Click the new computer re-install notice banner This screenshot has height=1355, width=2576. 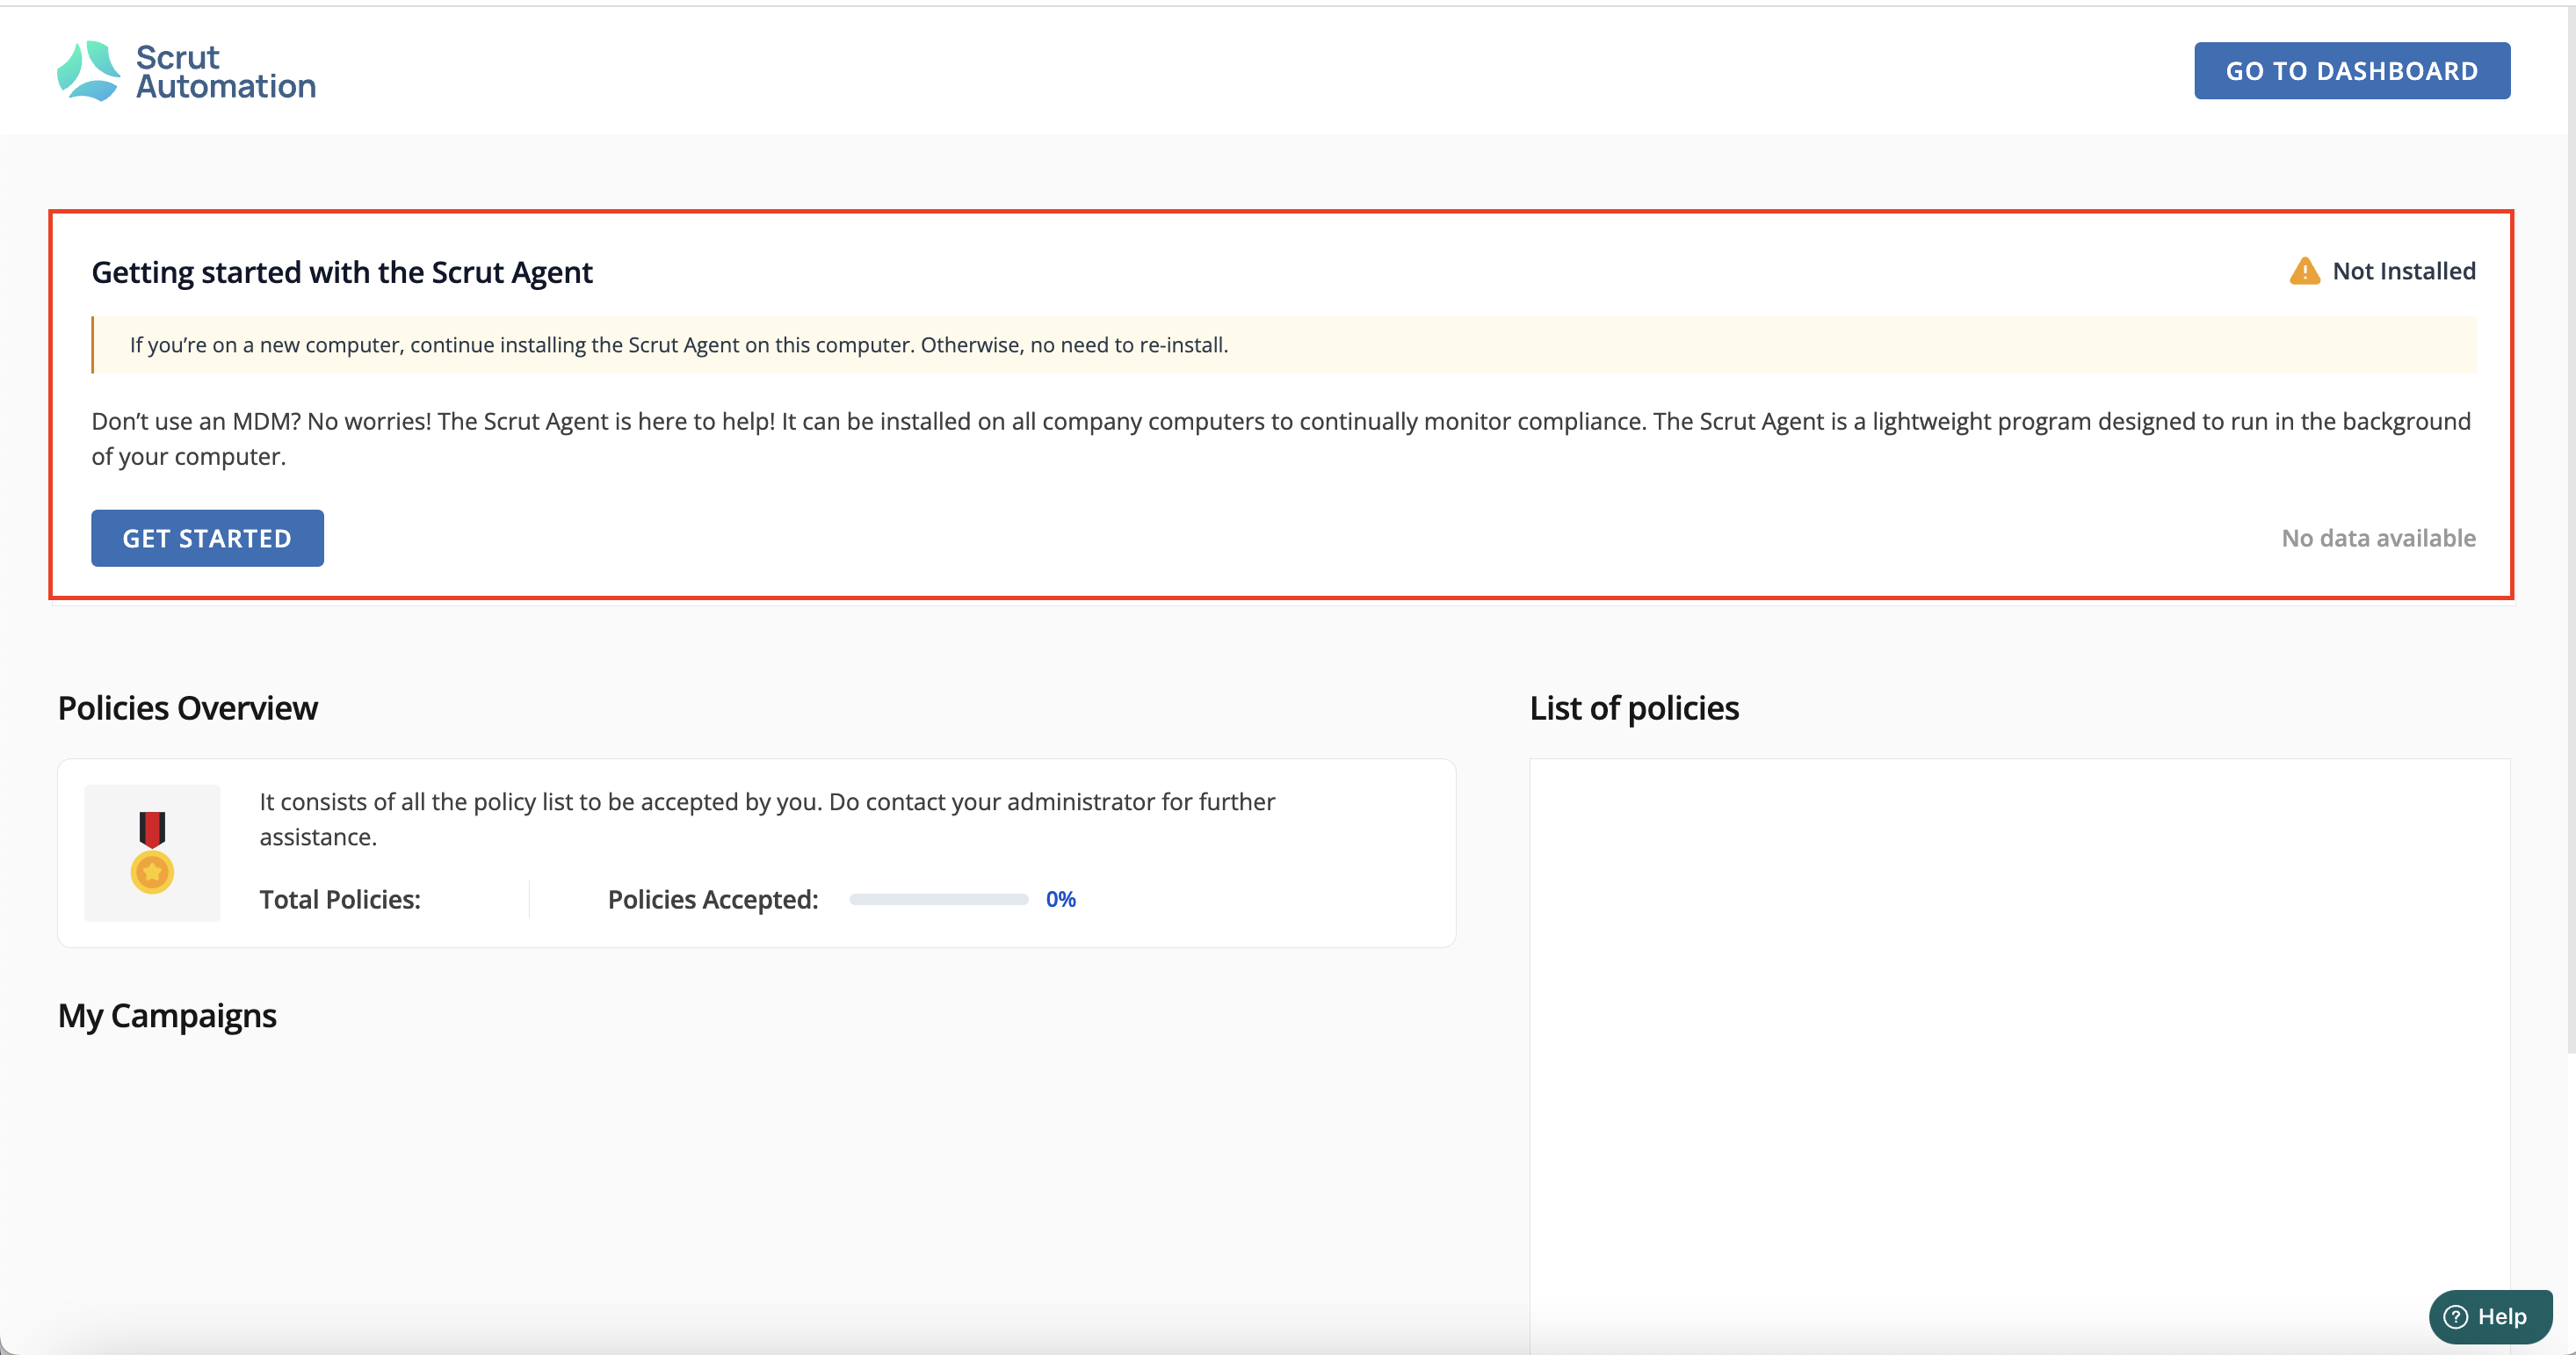click(x=1284, y=345)
